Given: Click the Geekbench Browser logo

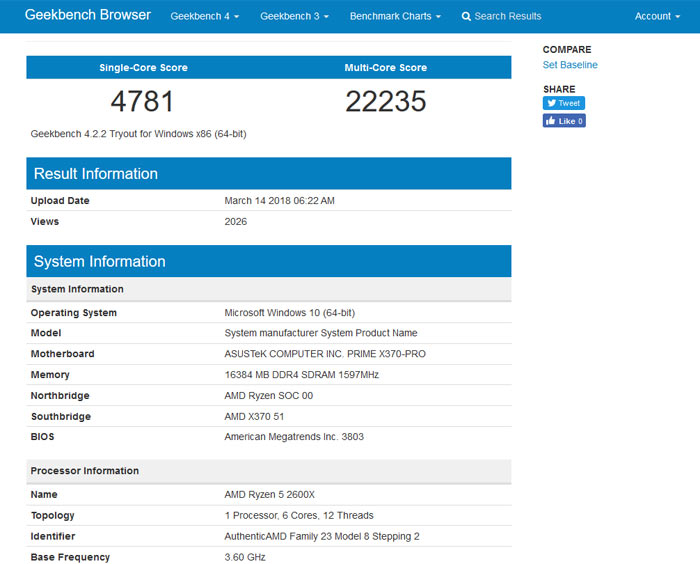Looking at the screenshot, I should [x=88, y=15].
